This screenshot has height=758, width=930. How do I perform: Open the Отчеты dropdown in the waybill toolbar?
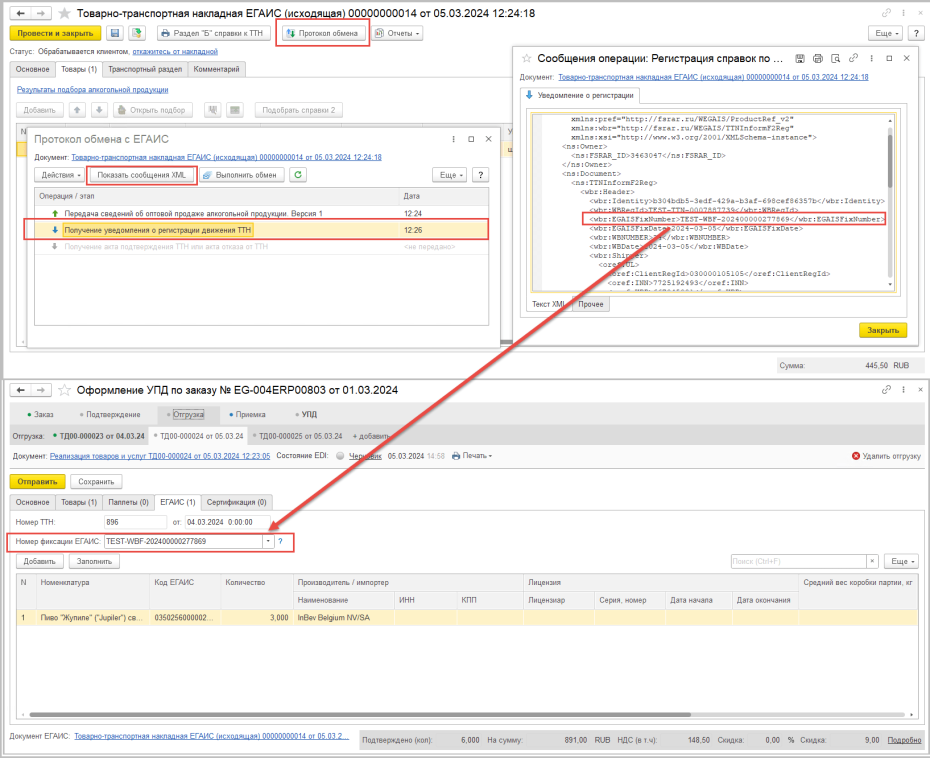coord(397,33)
